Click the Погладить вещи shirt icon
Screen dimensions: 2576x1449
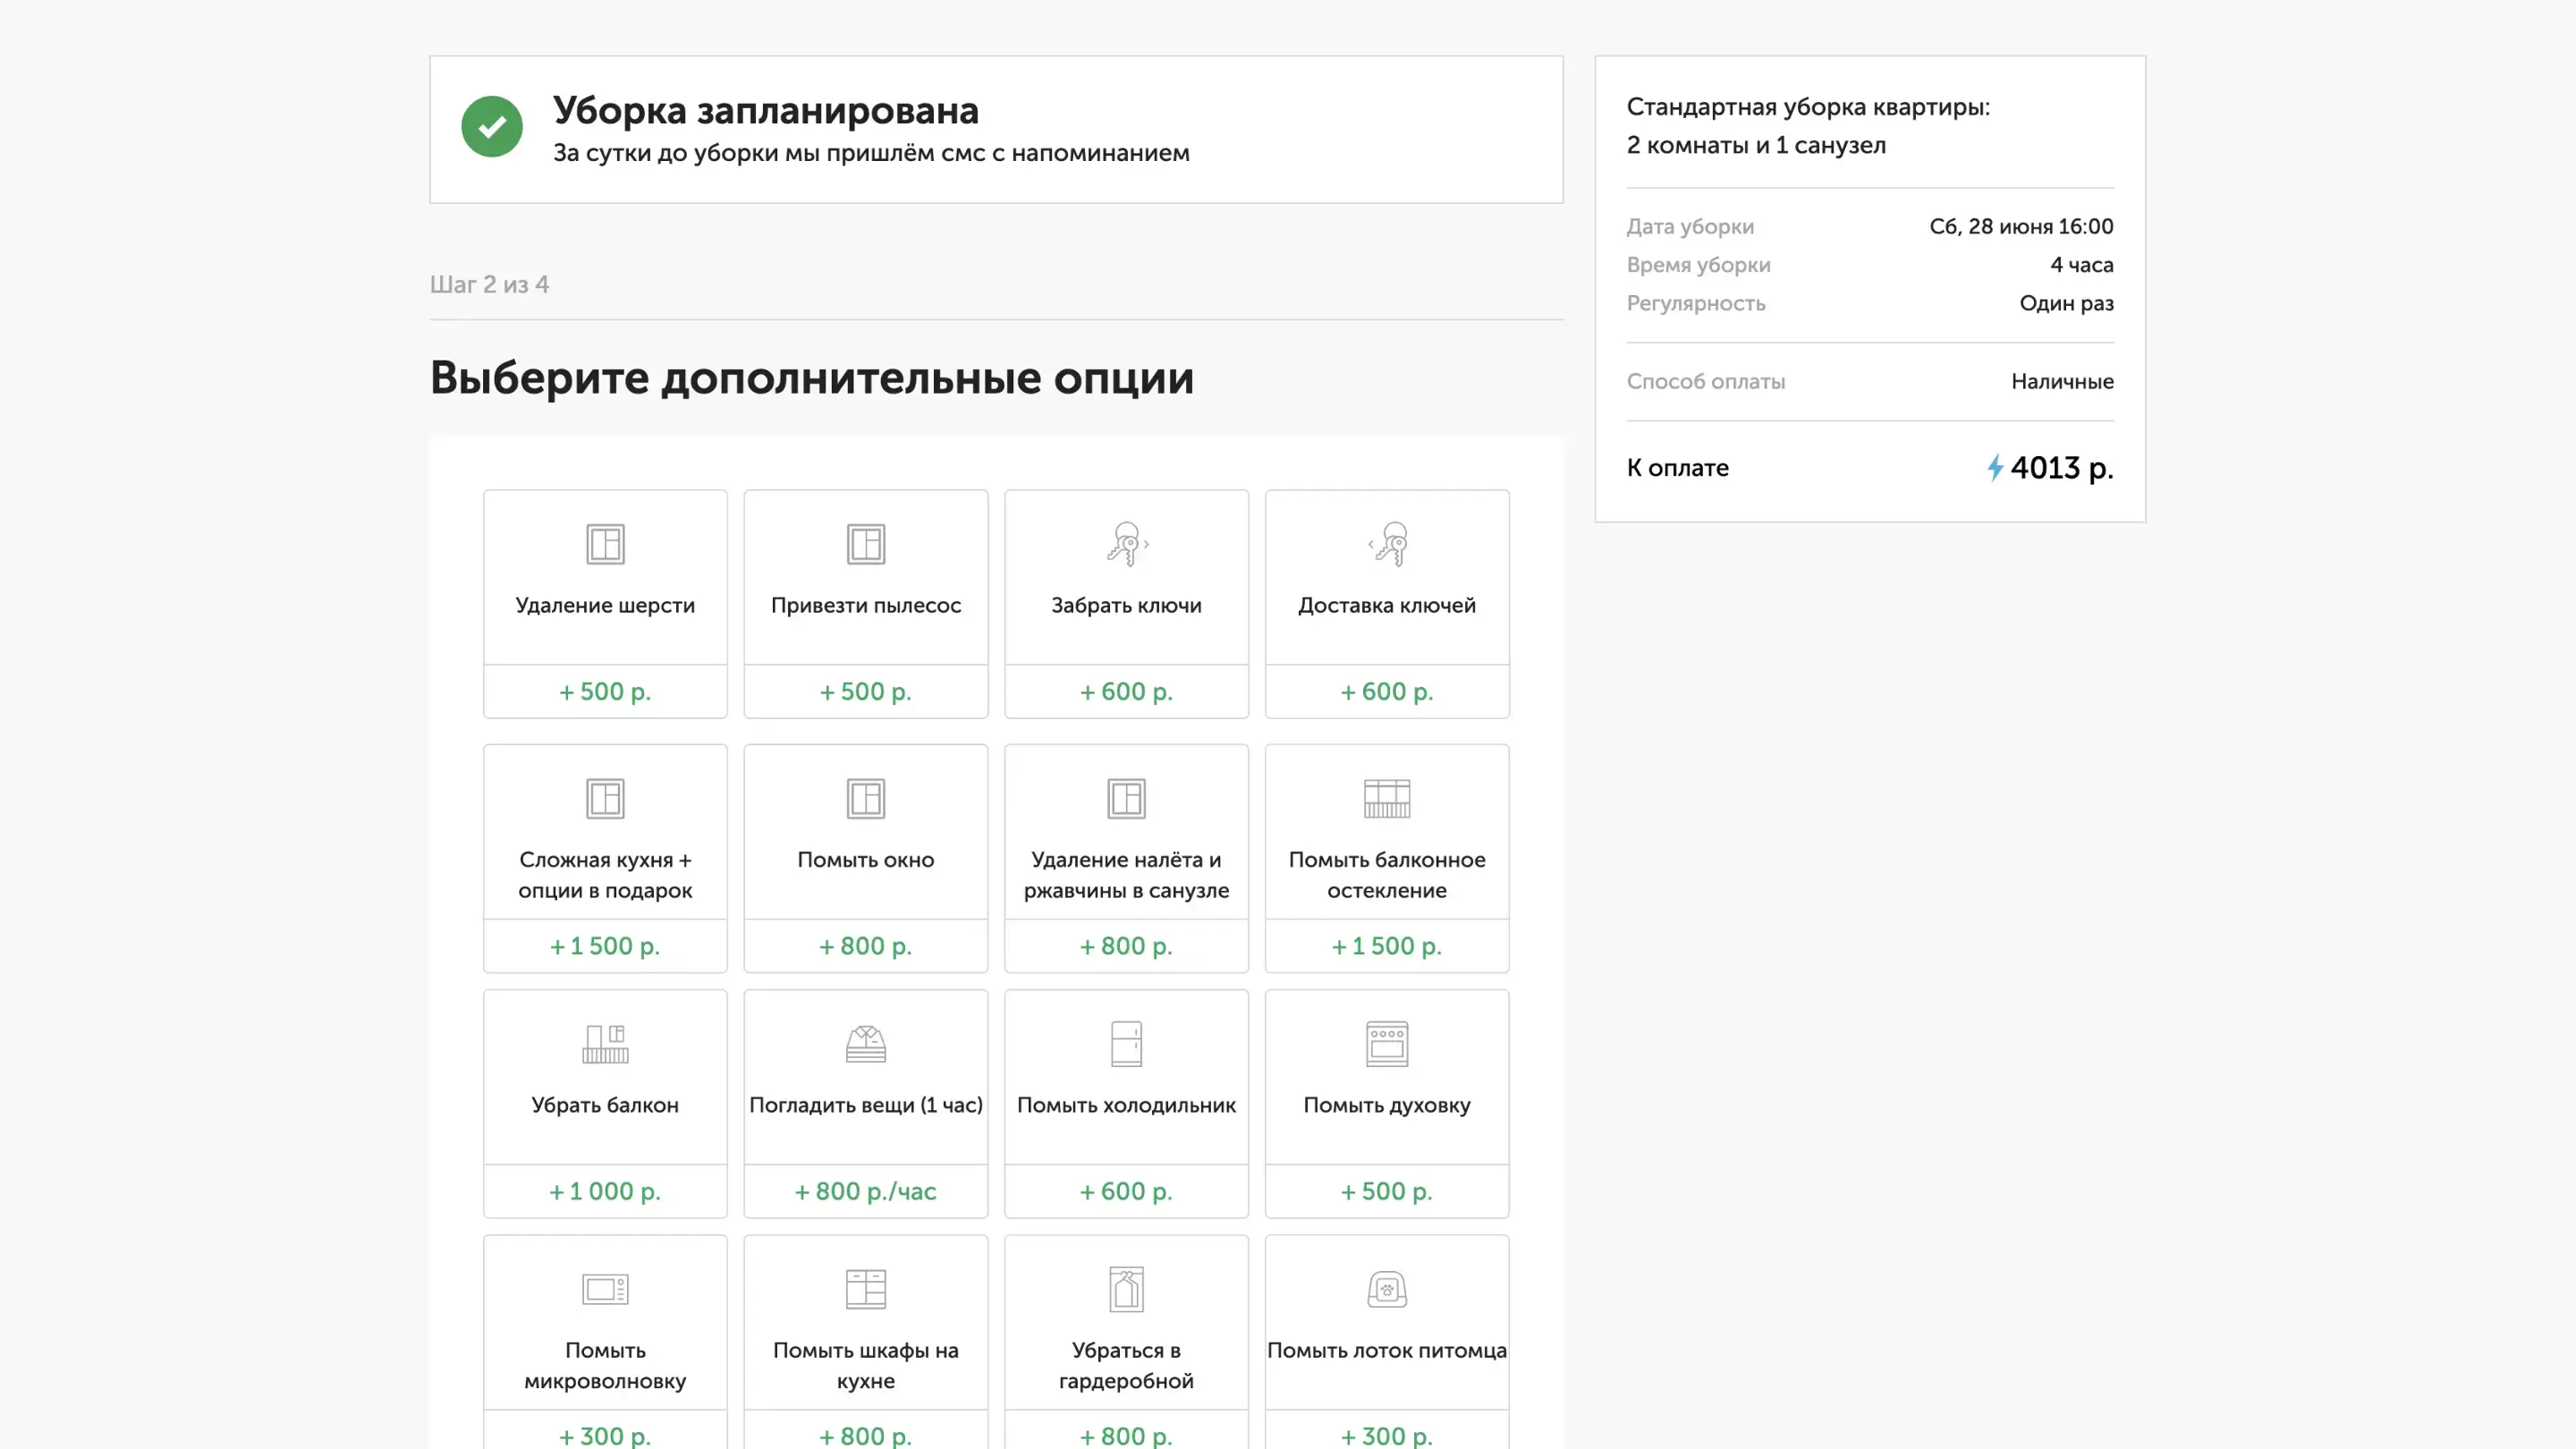[x=865, y=1043]
